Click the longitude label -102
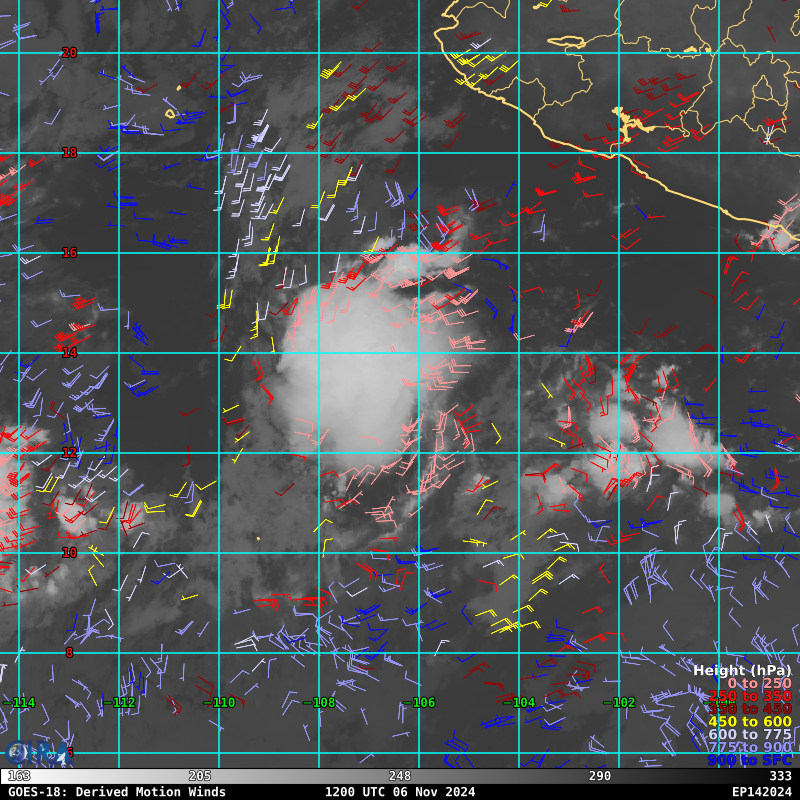The height and width of the screenshot is (800, 800). point(619,703)
